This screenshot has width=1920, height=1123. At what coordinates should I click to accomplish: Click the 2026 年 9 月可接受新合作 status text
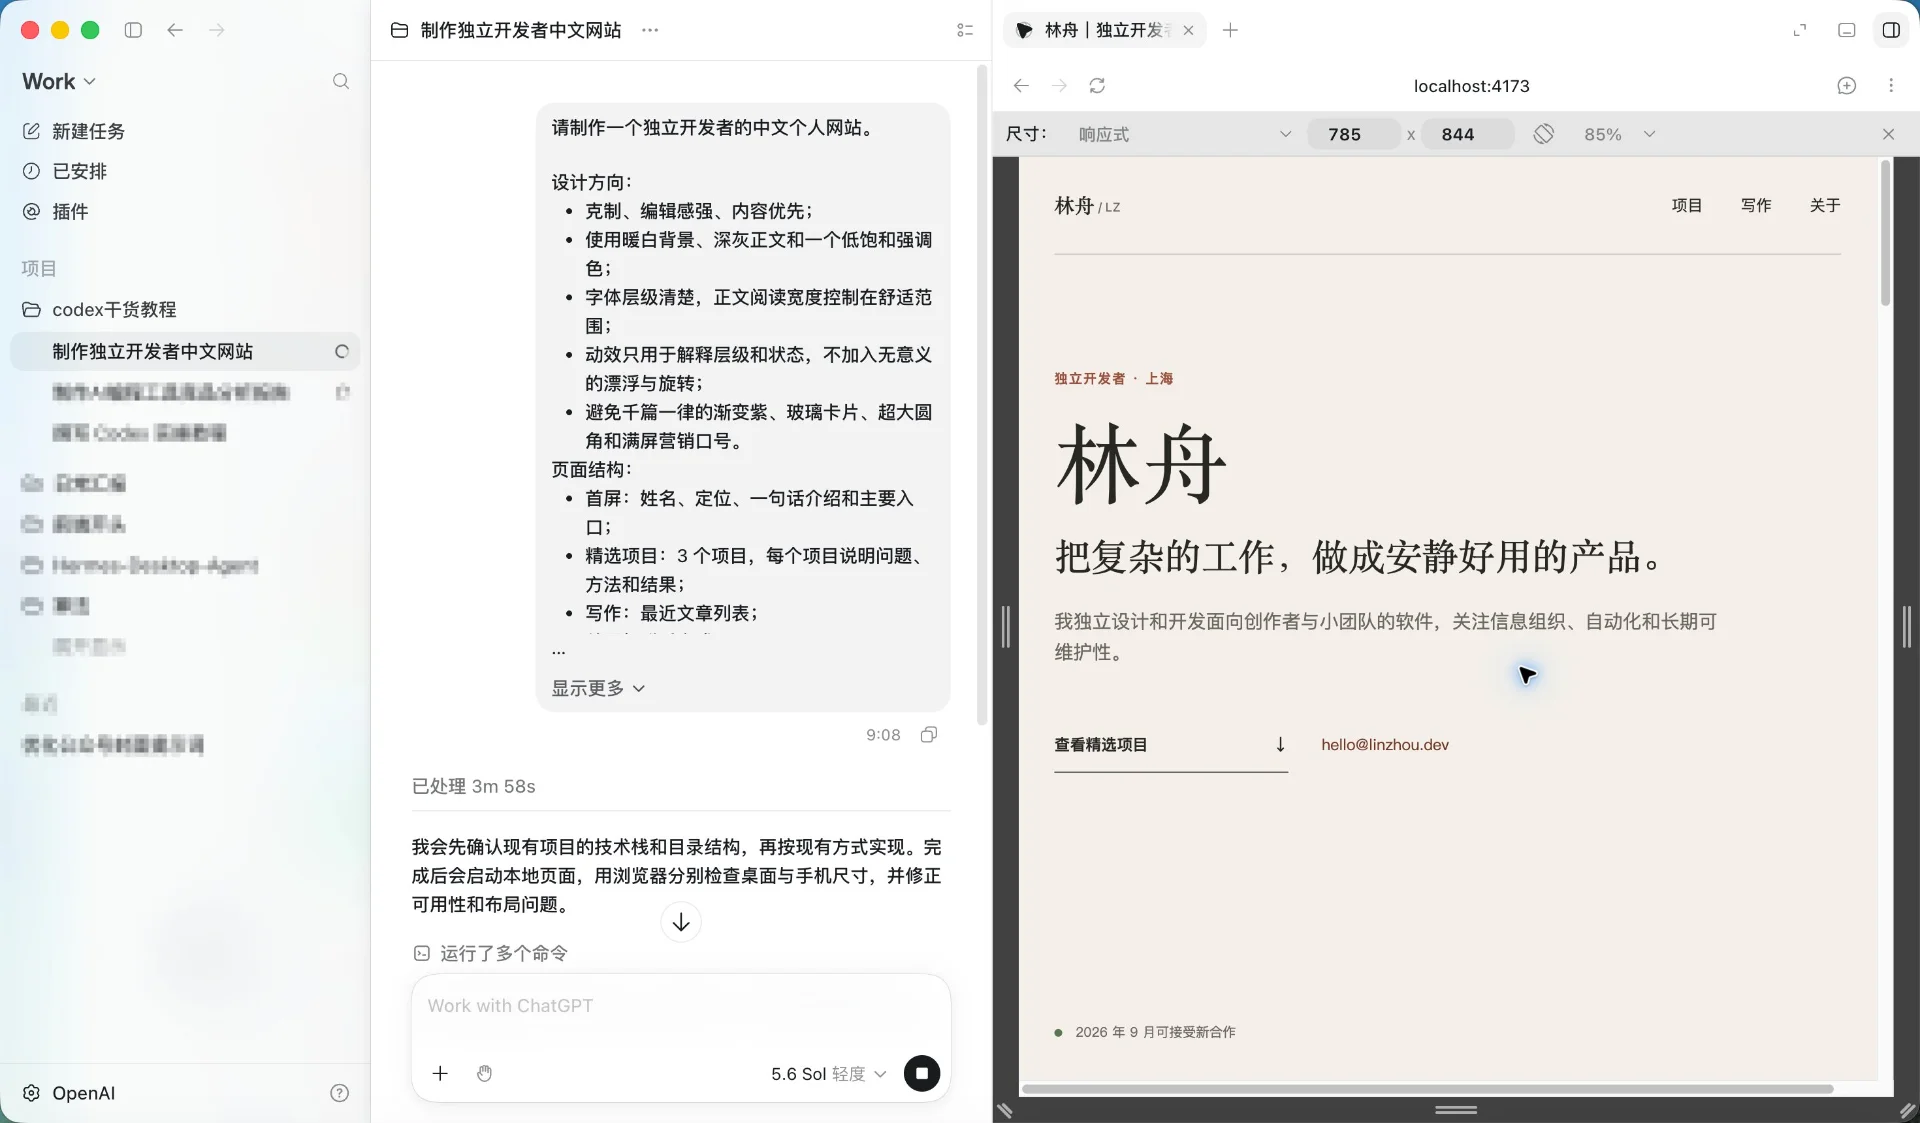click(1155, 1032)
